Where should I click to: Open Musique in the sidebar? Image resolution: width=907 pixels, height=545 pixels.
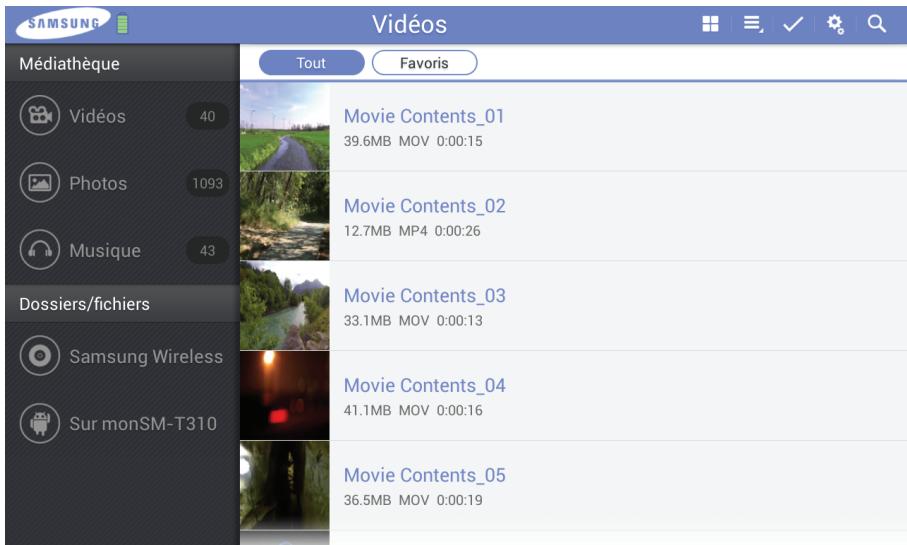tap(123, 250)
